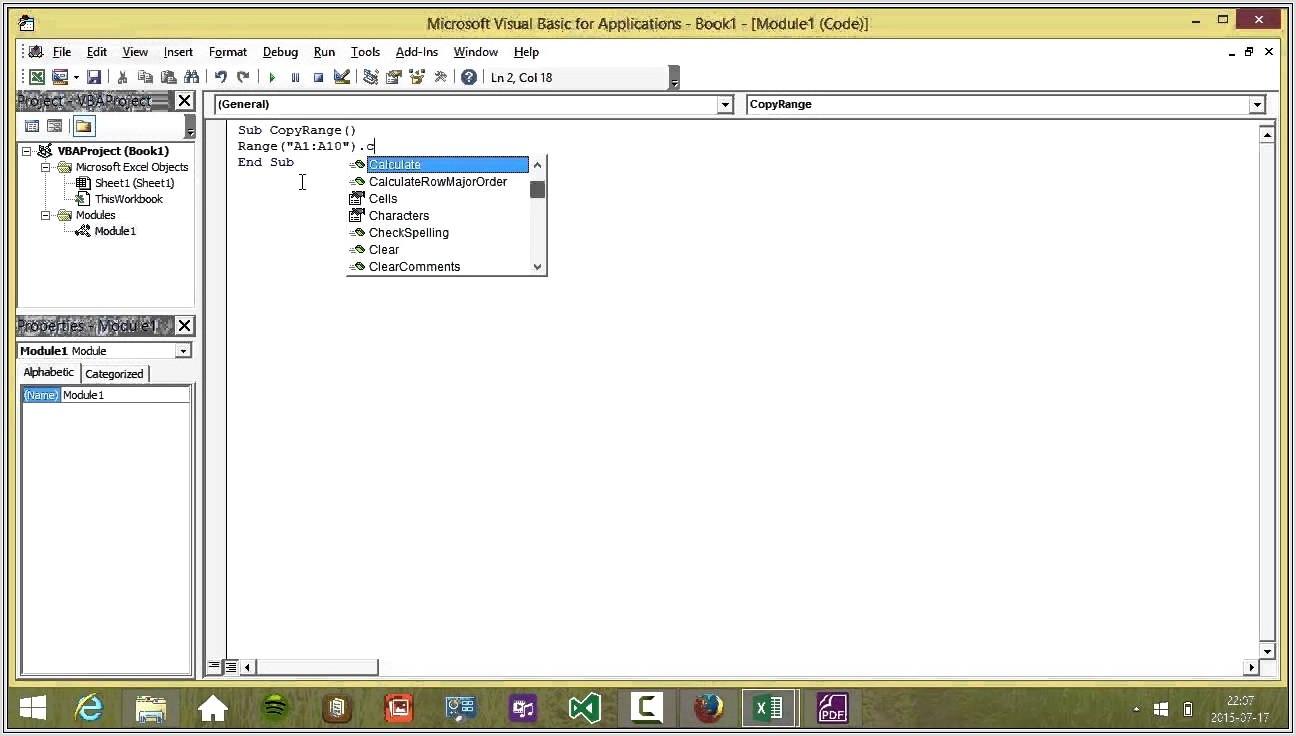Open the CopyRange procedure dropdown
Image resolution: width=1296 pixels, height=736 pixels.
point(1257,104)
